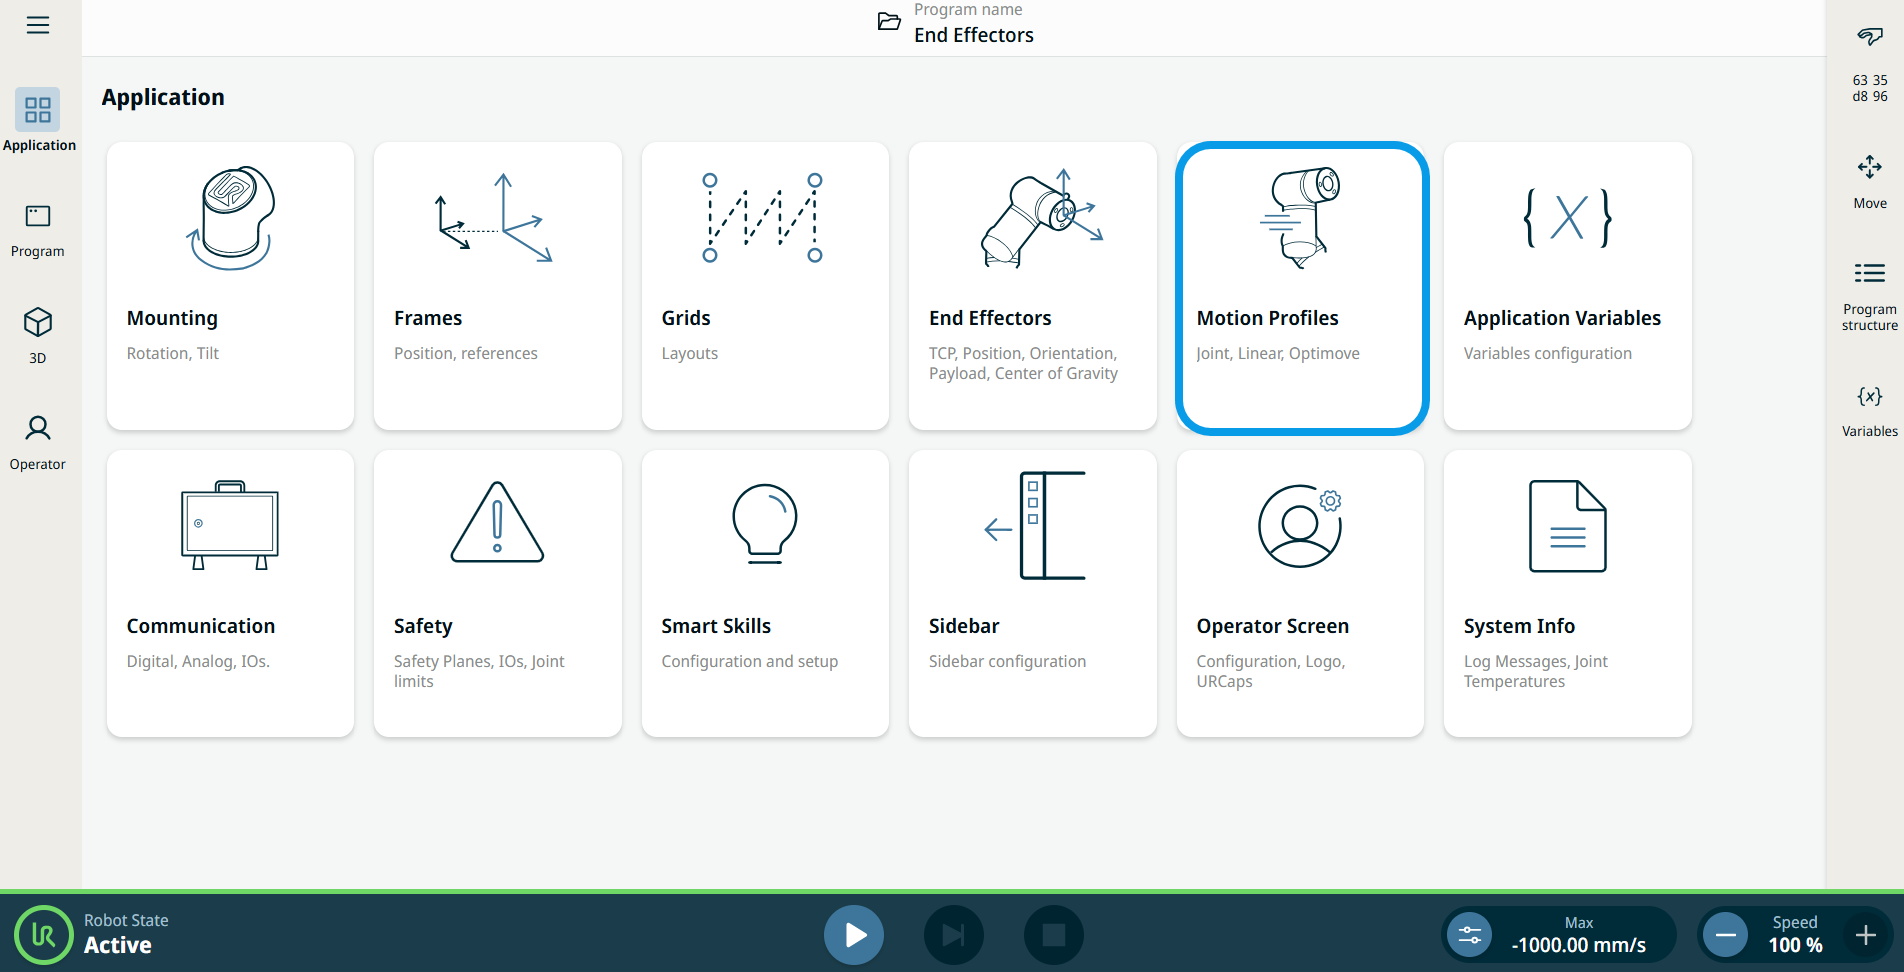This screenshot has height=972, width=1904.
Task: Switch to the 3D view
Action: point(38,336)
